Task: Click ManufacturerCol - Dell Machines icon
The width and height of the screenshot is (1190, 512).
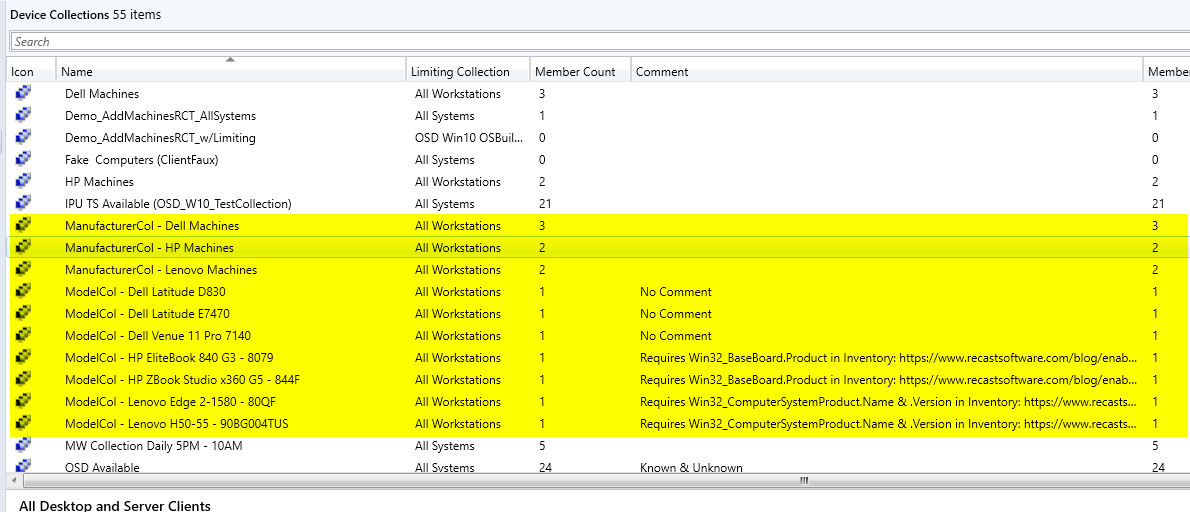Action: tap(23, 225)
